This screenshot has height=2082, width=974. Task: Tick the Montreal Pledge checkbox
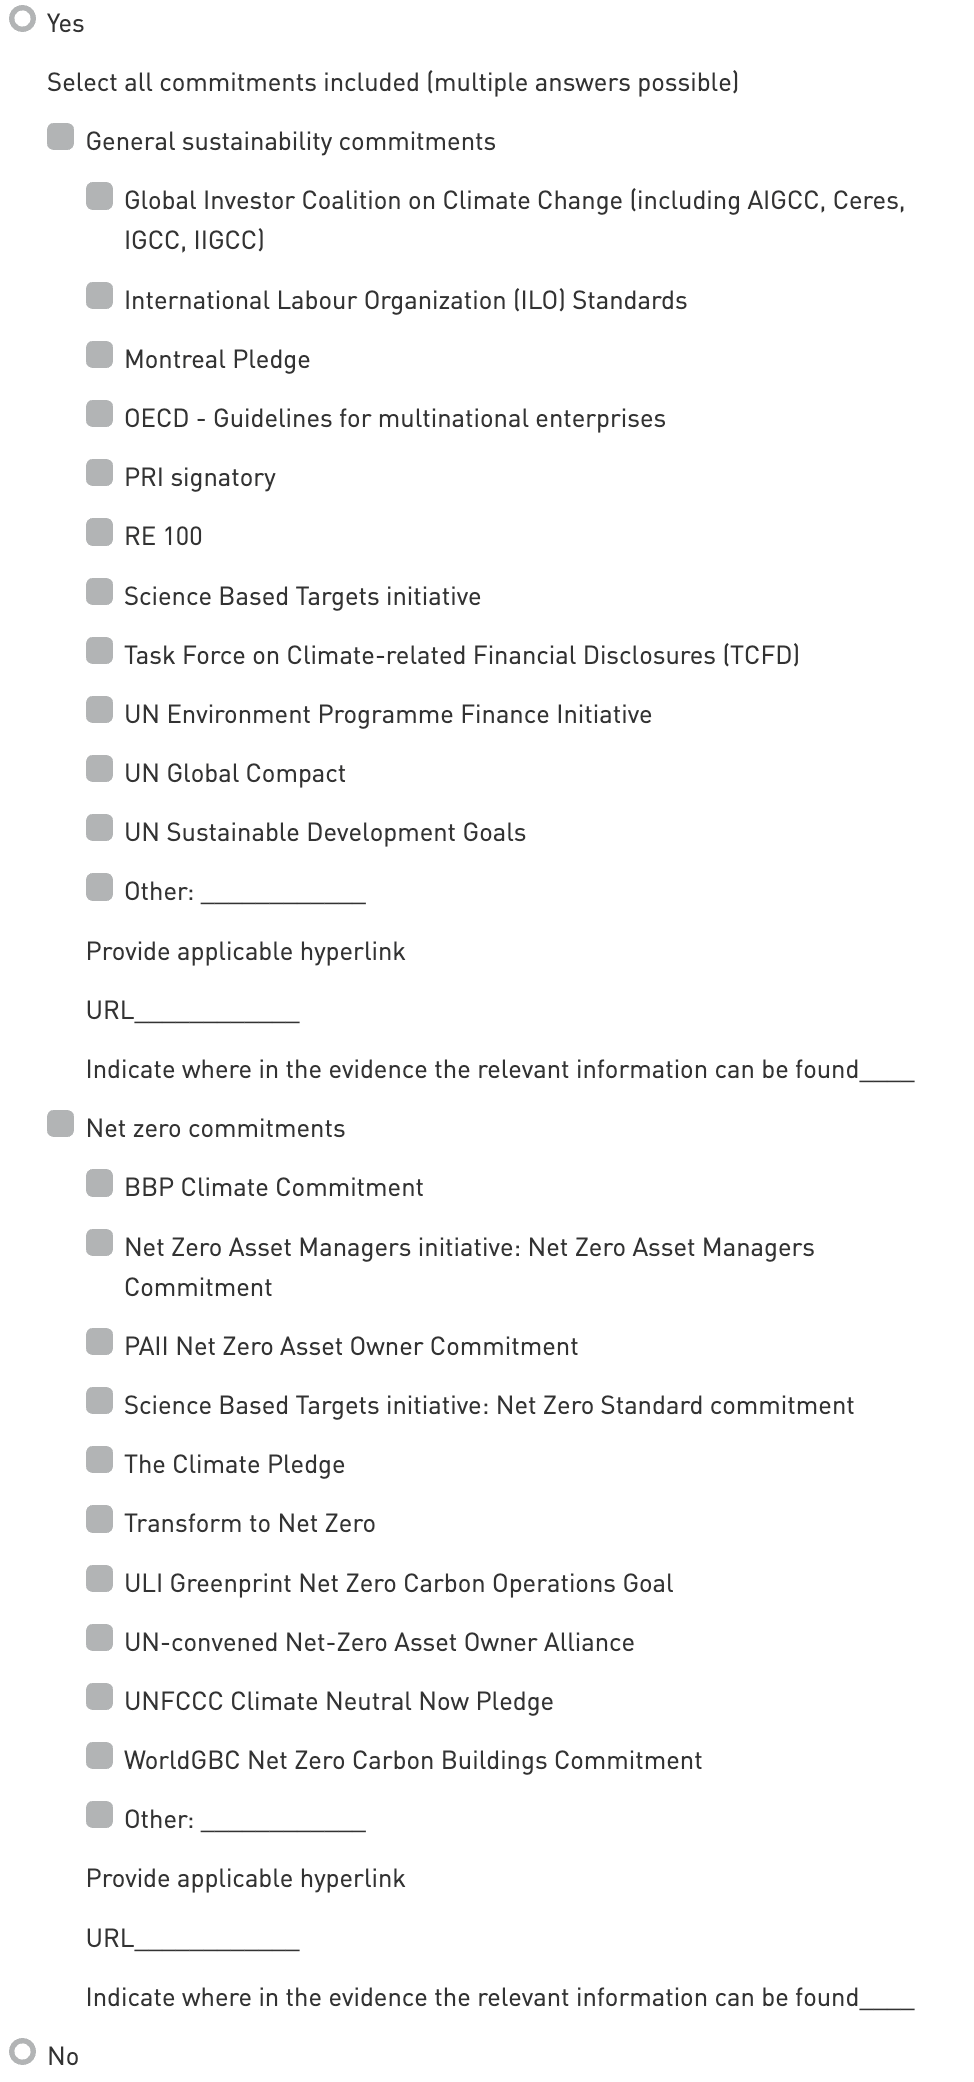coord(99,355)
